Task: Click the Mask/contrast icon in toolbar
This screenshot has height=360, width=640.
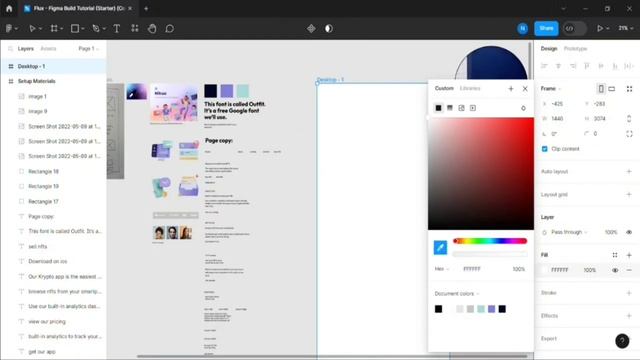Action: pyautogui.click(x=329, y=29)
